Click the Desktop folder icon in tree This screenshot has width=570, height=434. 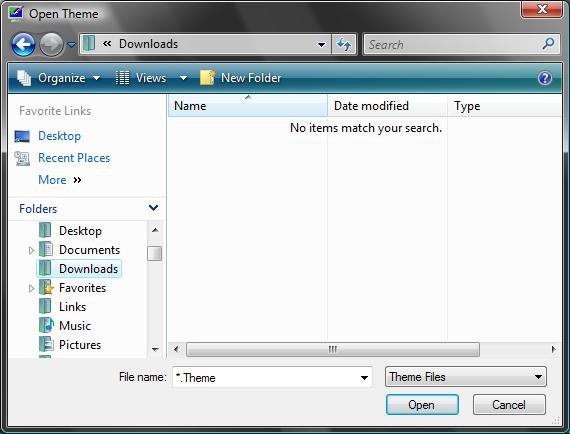(45, 230)
